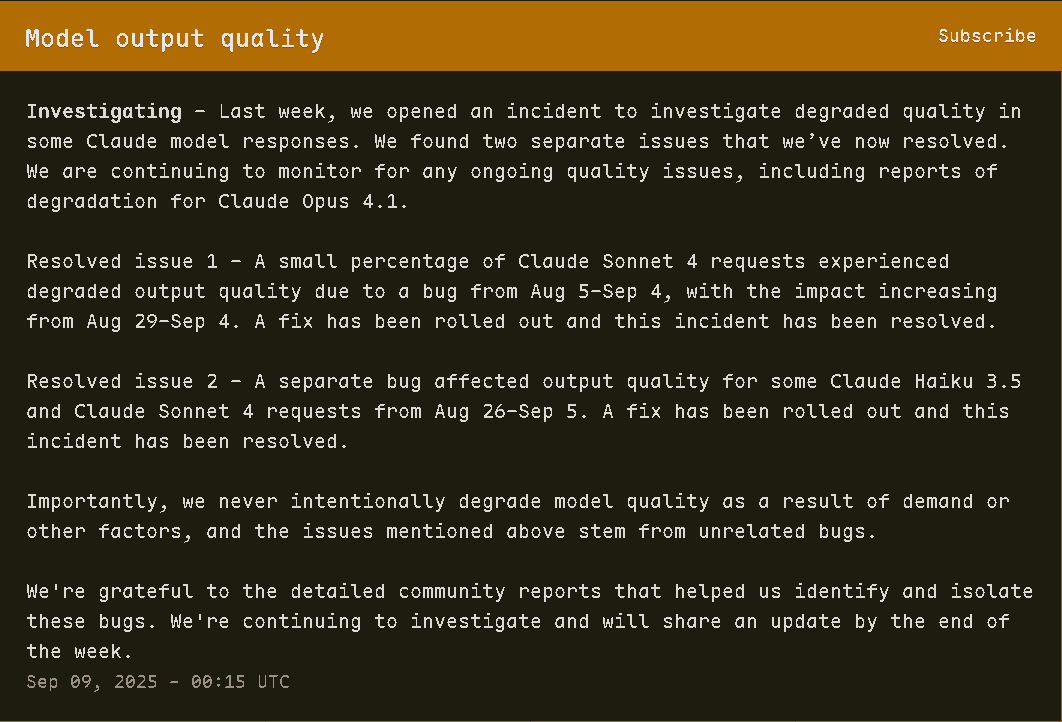Click the 00:15 UTC time text
1062x722 pixels.
(x=240, y=681)
